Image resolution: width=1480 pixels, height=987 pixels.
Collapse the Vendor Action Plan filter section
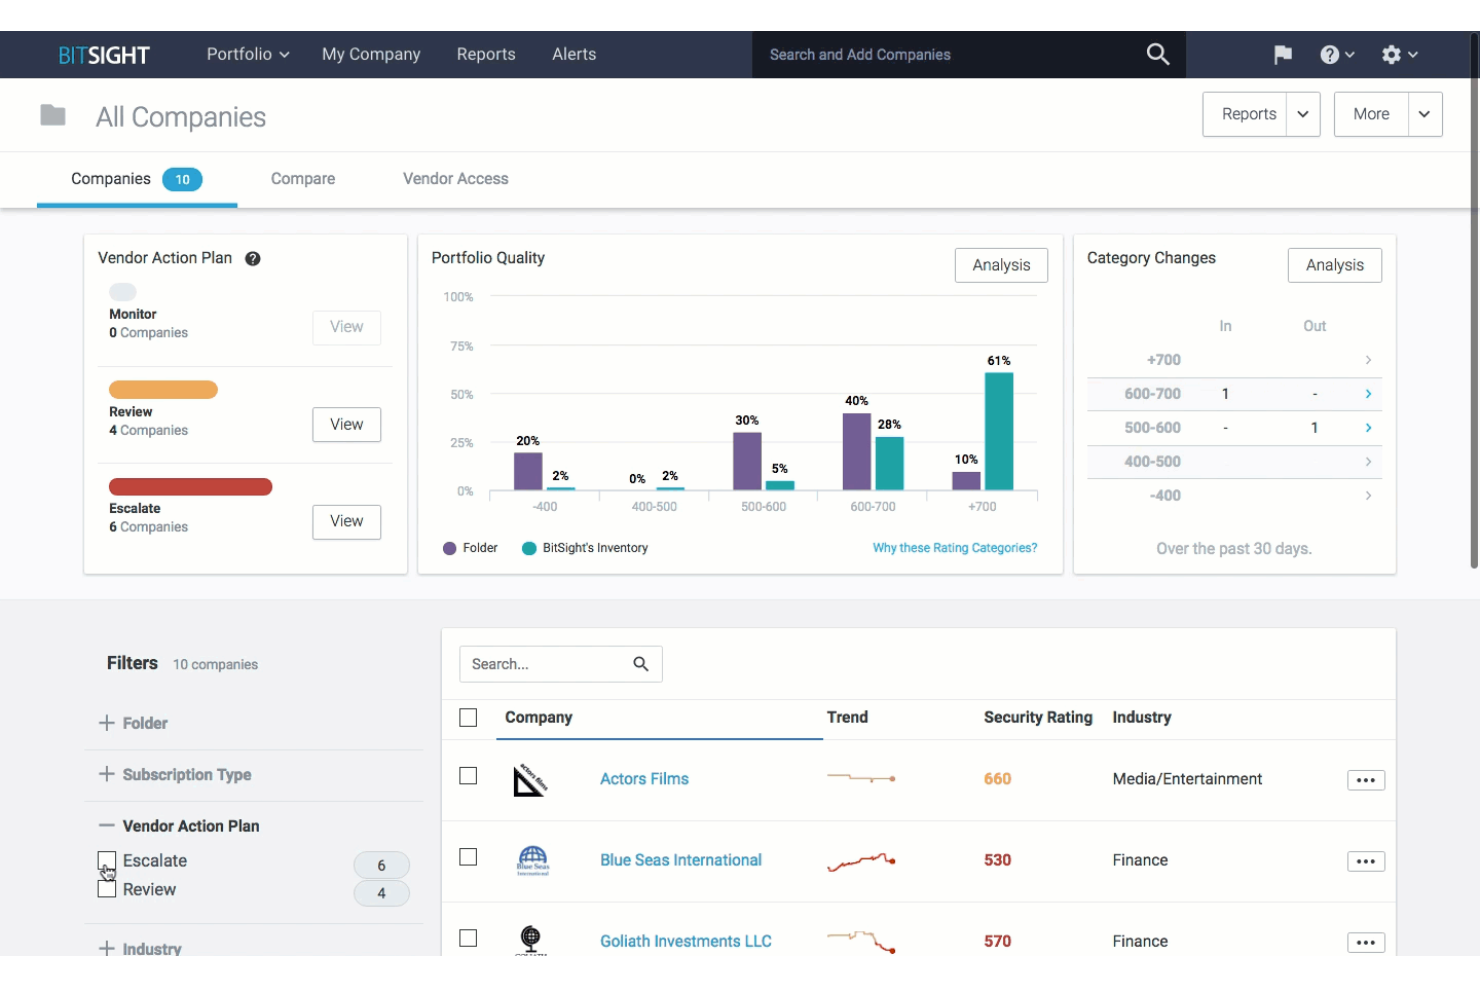pos(106,825)
